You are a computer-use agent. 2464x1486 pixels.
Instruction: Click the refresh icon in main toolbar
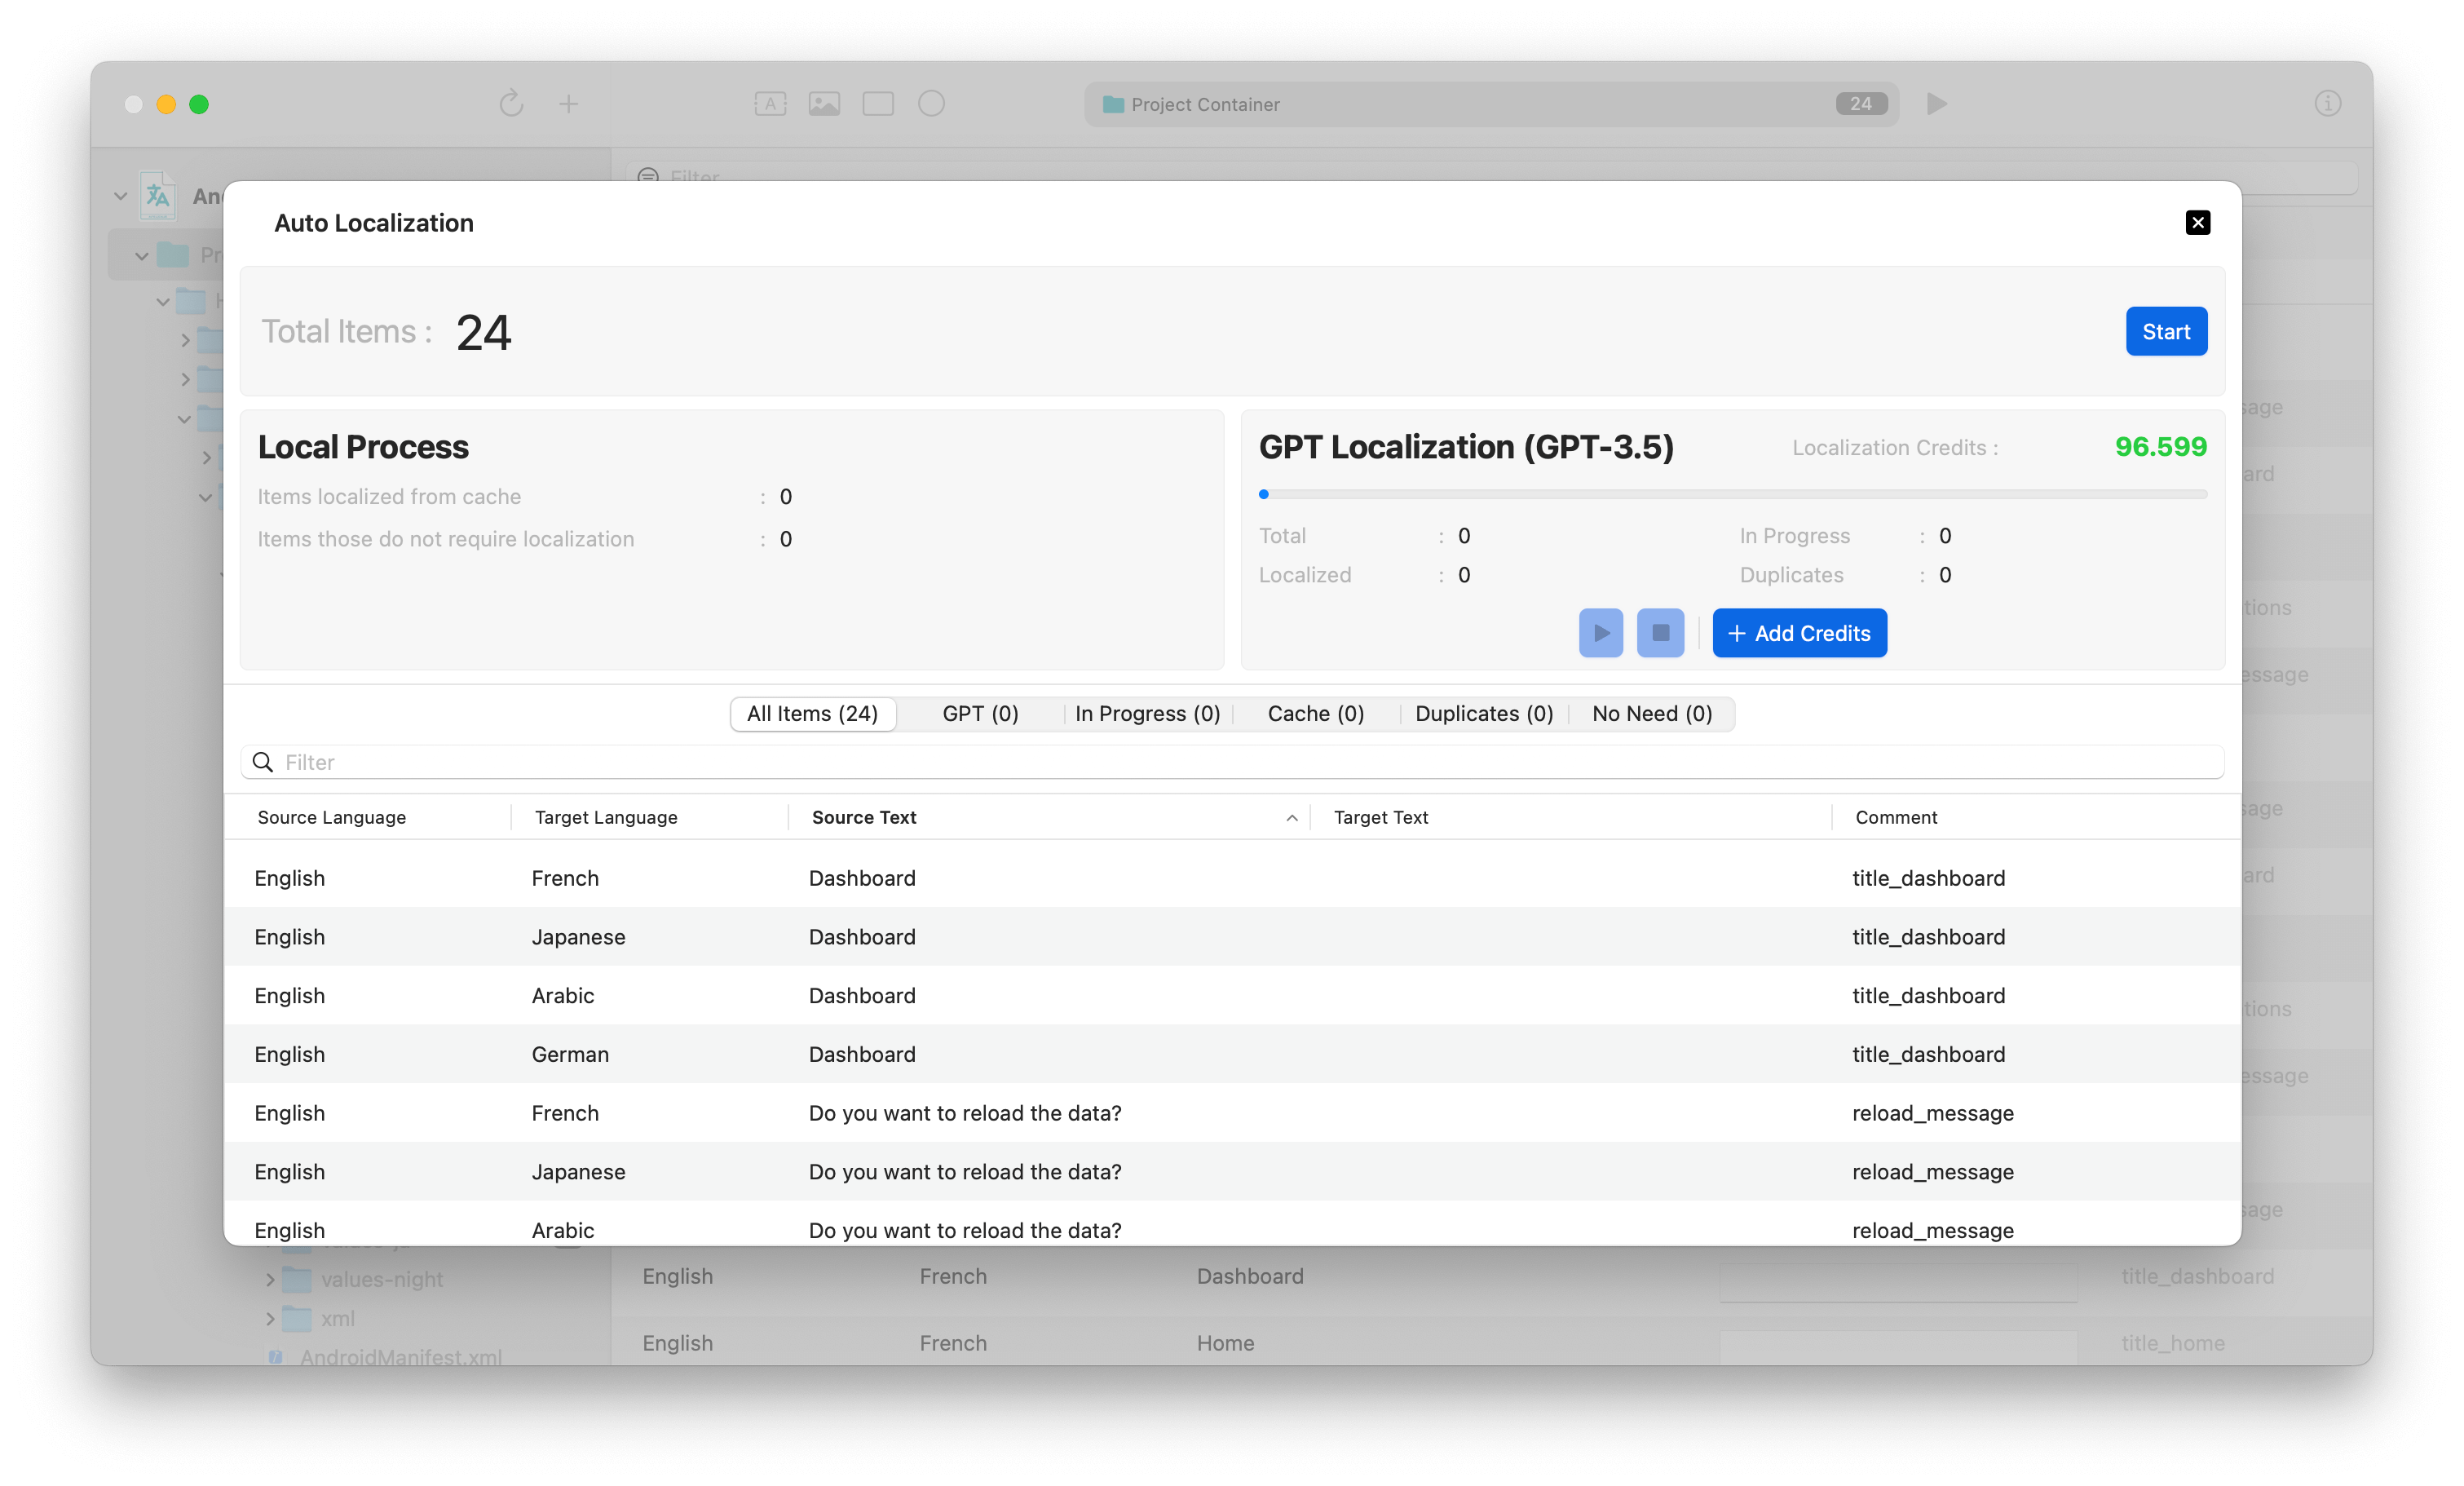(511, 103)
